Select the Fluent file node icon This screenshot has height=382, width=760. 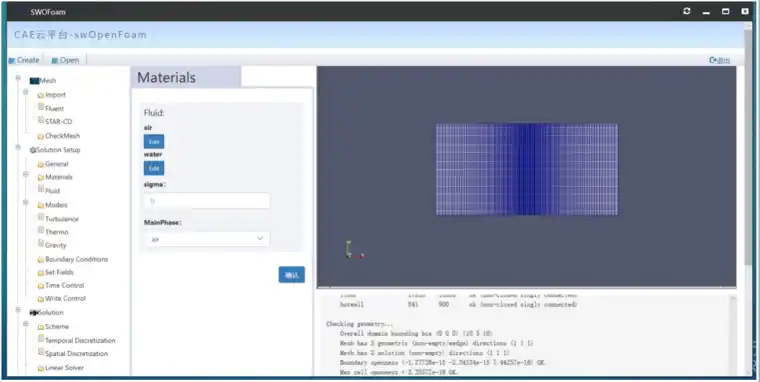41,107
